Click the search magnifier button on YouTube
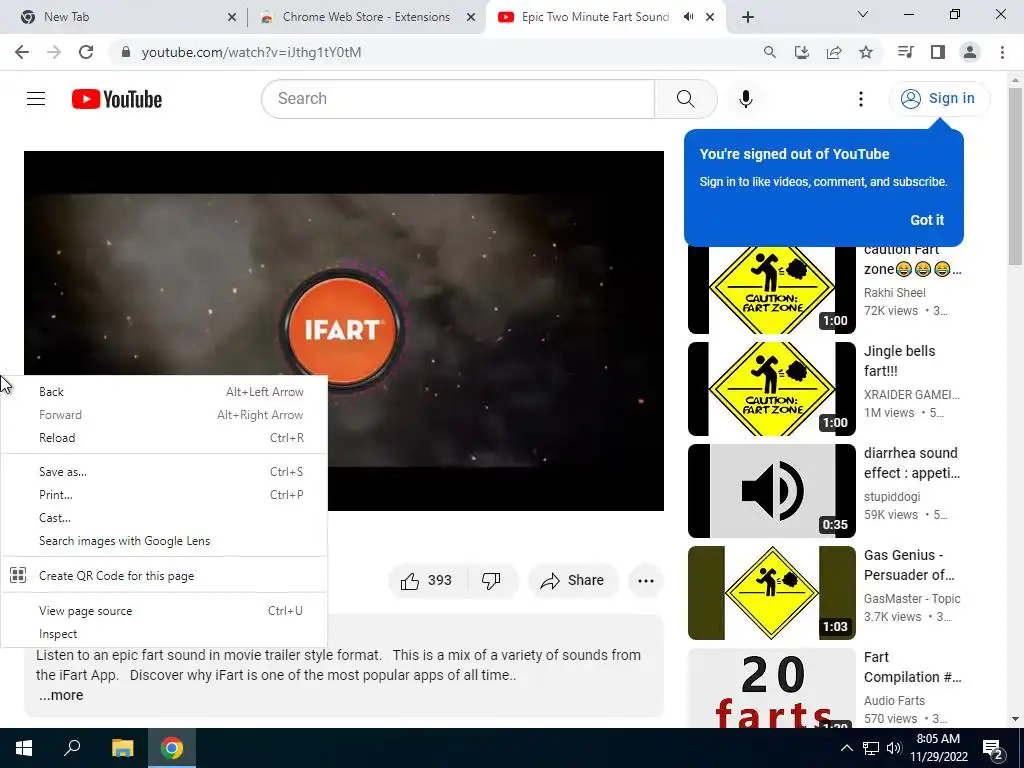1024x768 pixels. tap(686, 99)
